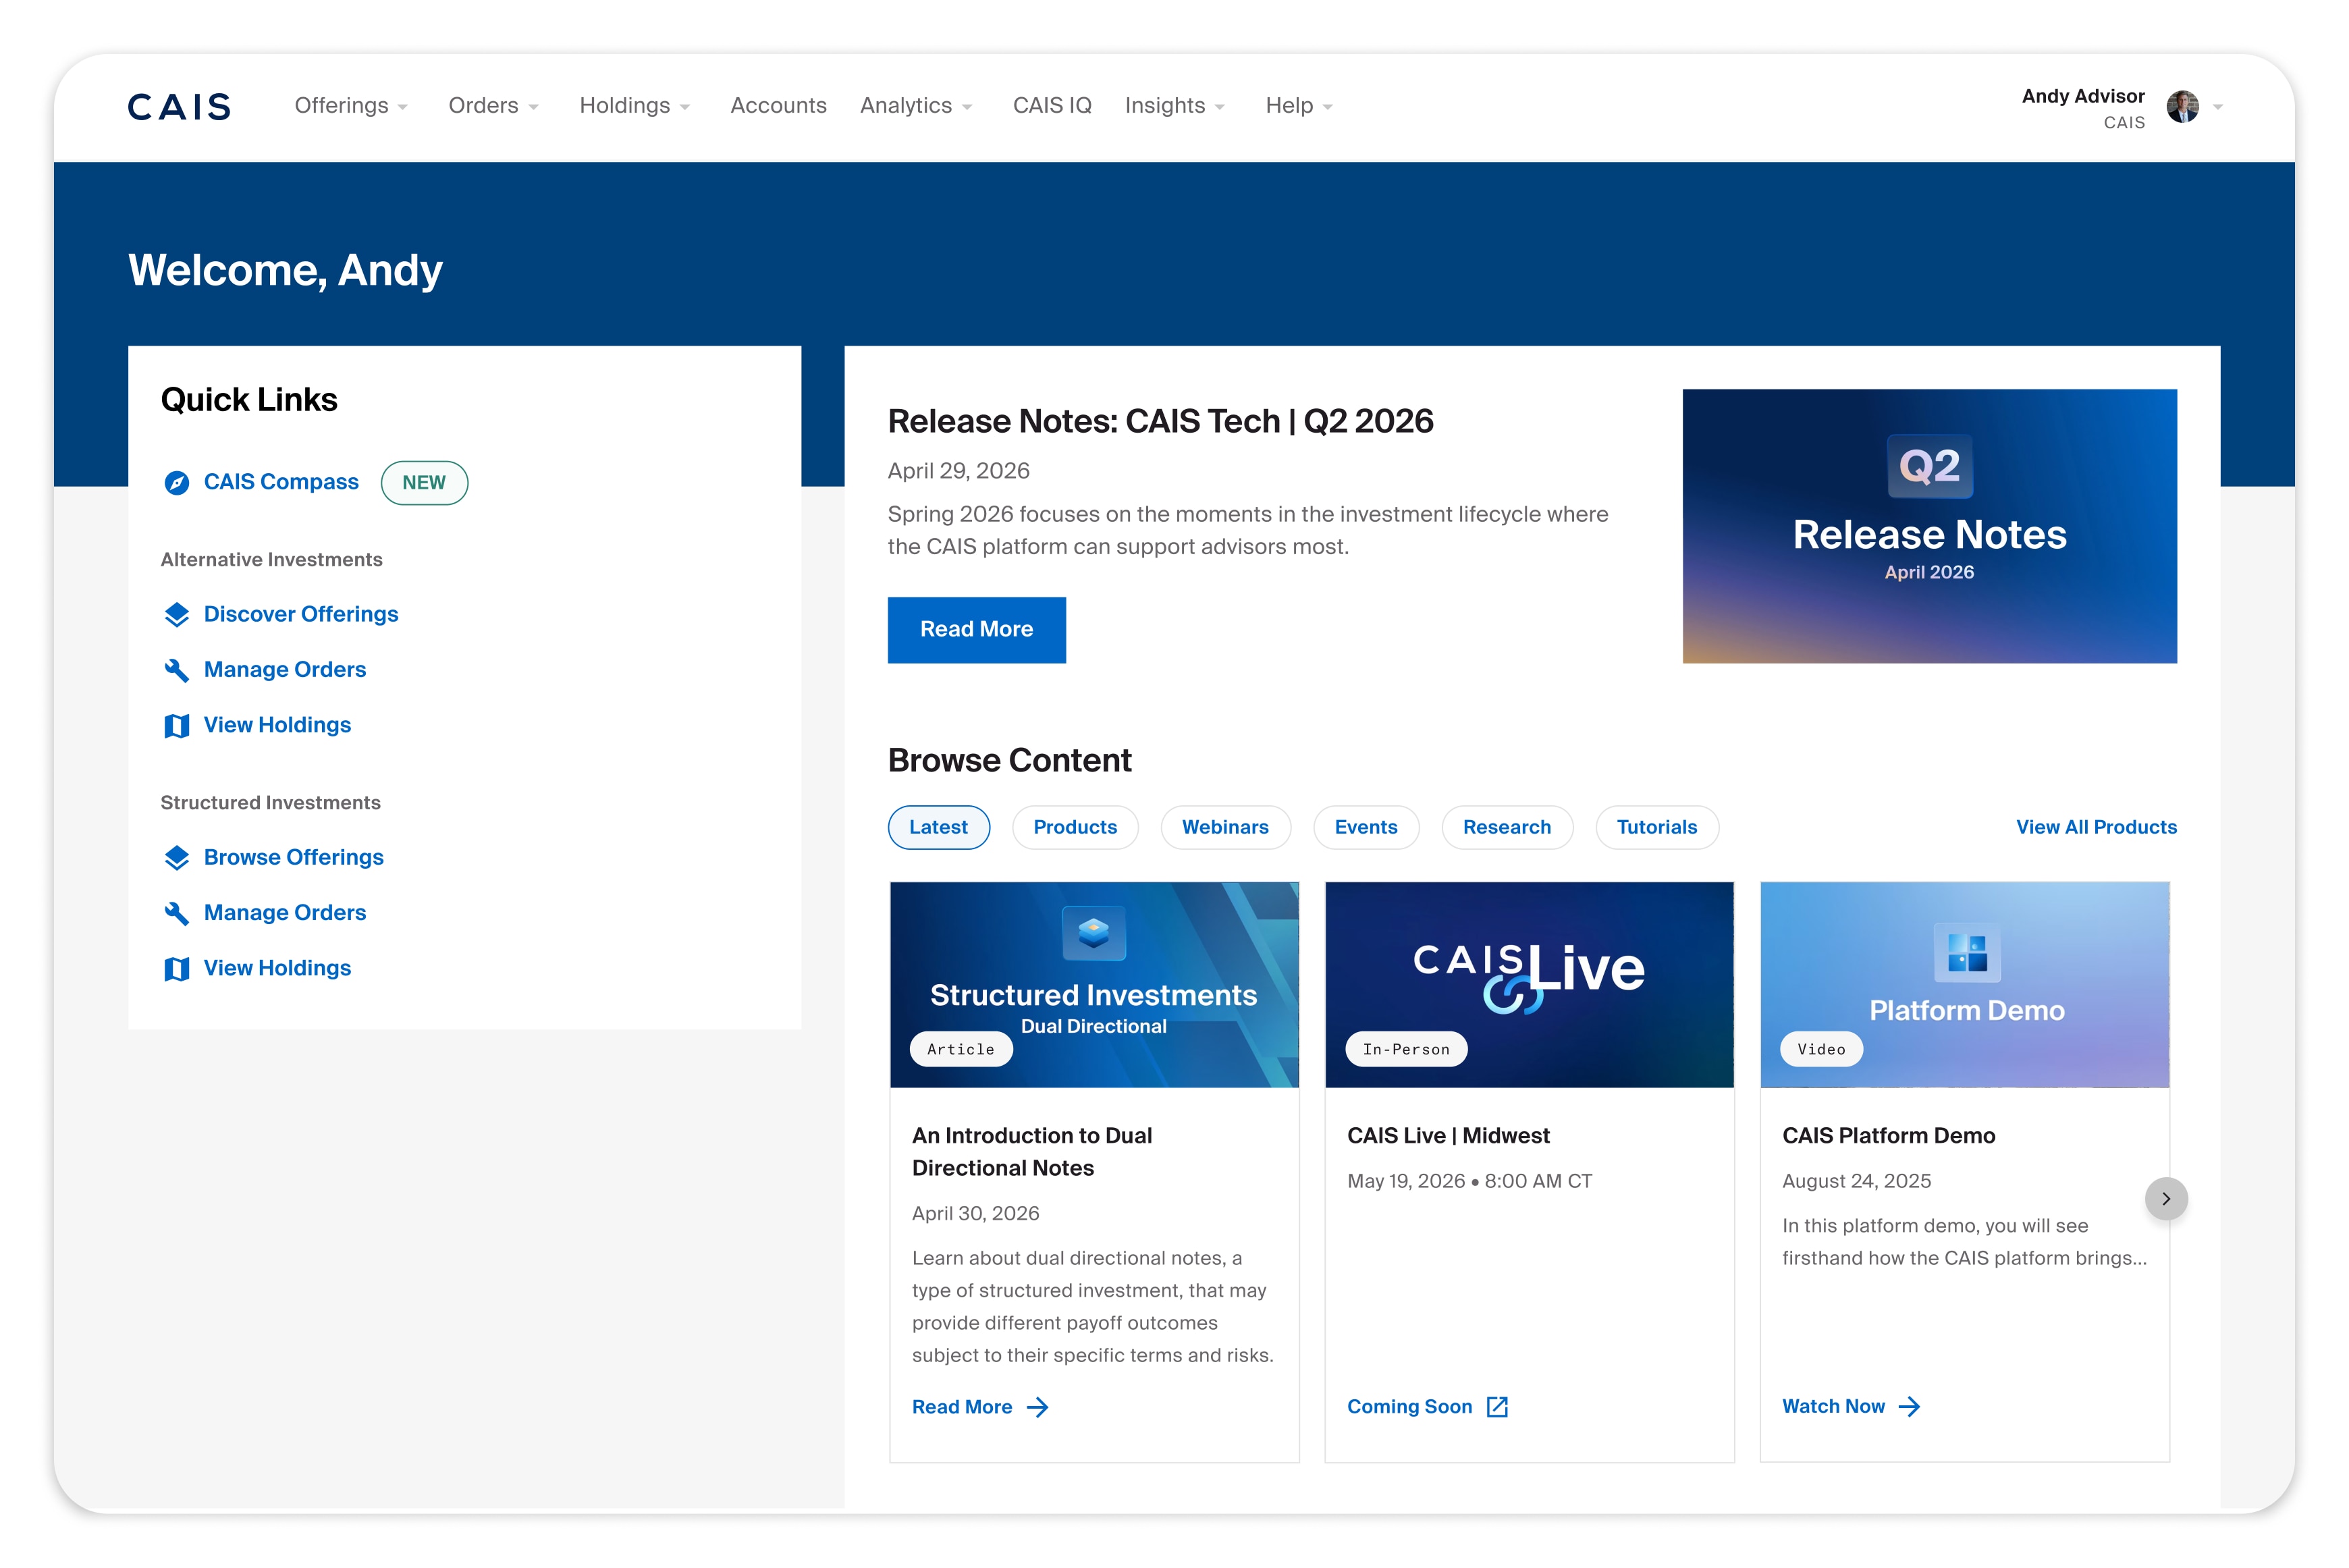
Task: Open the CAIS Live card thumbnail
Action: coord(1530,985)
